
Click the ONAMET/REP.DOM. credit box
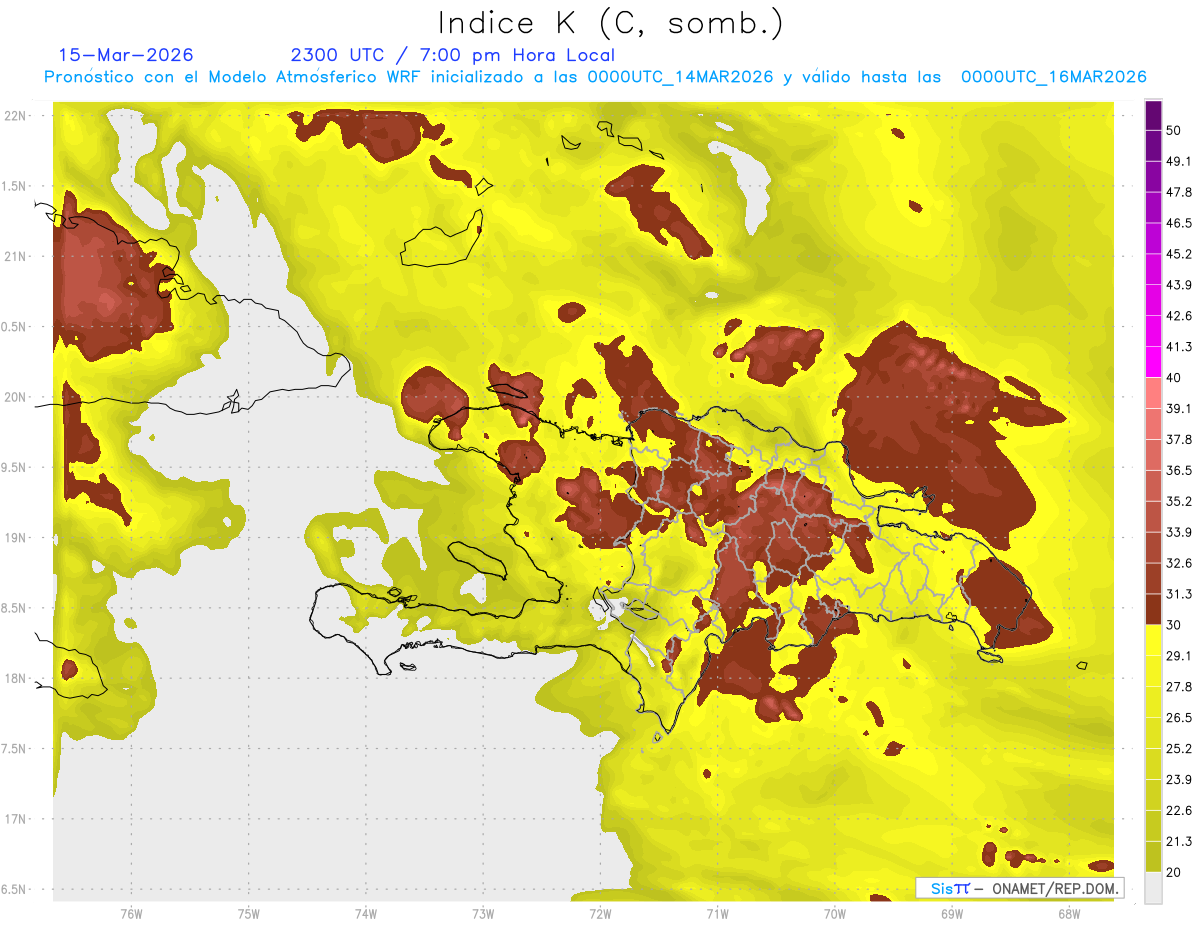1019,888
